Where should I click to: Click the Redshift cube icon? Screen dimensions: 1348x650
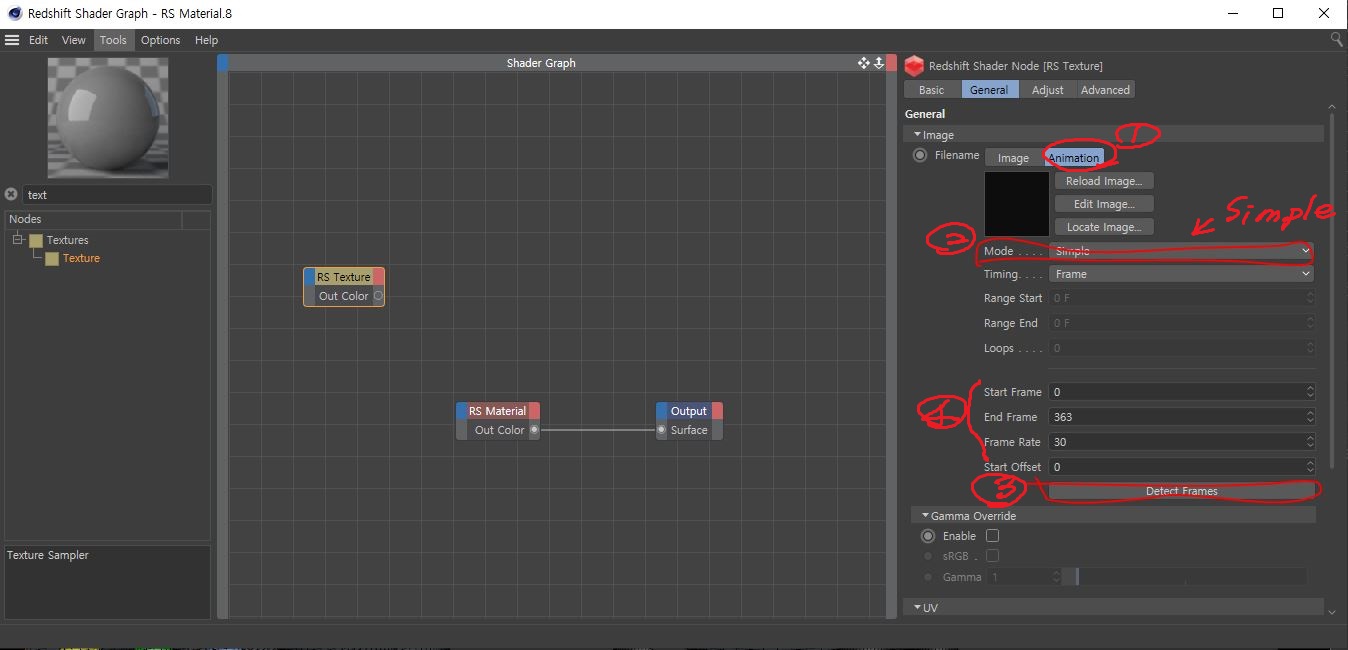pos(913,66)
